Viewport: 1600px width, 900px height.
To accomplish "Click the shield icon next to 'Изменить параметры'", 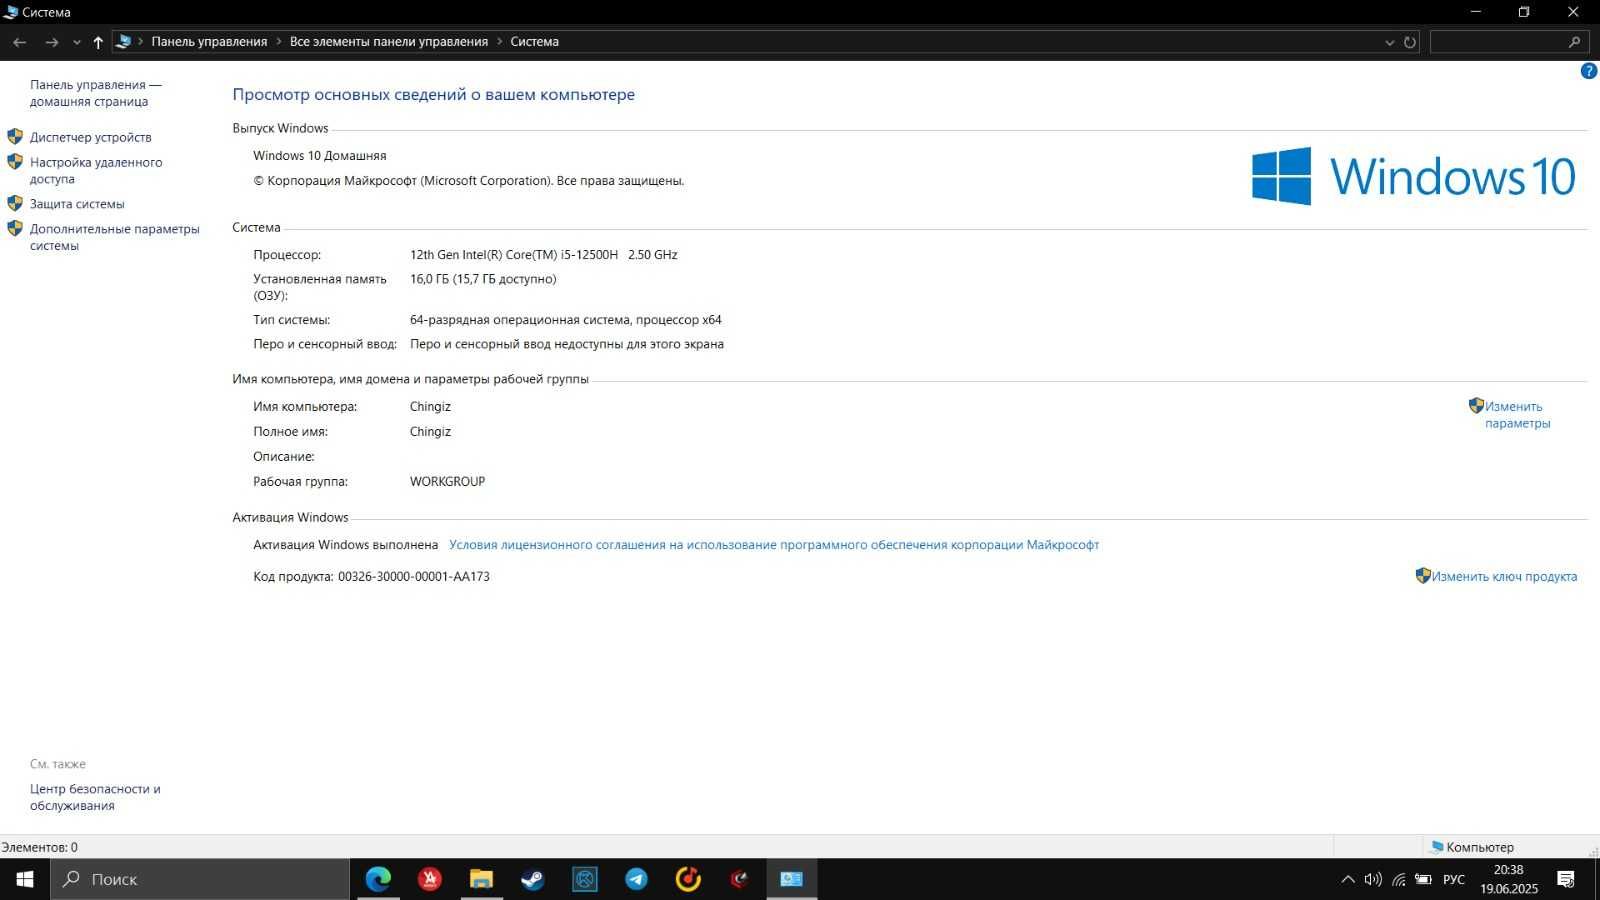I will click(1476, 406).
